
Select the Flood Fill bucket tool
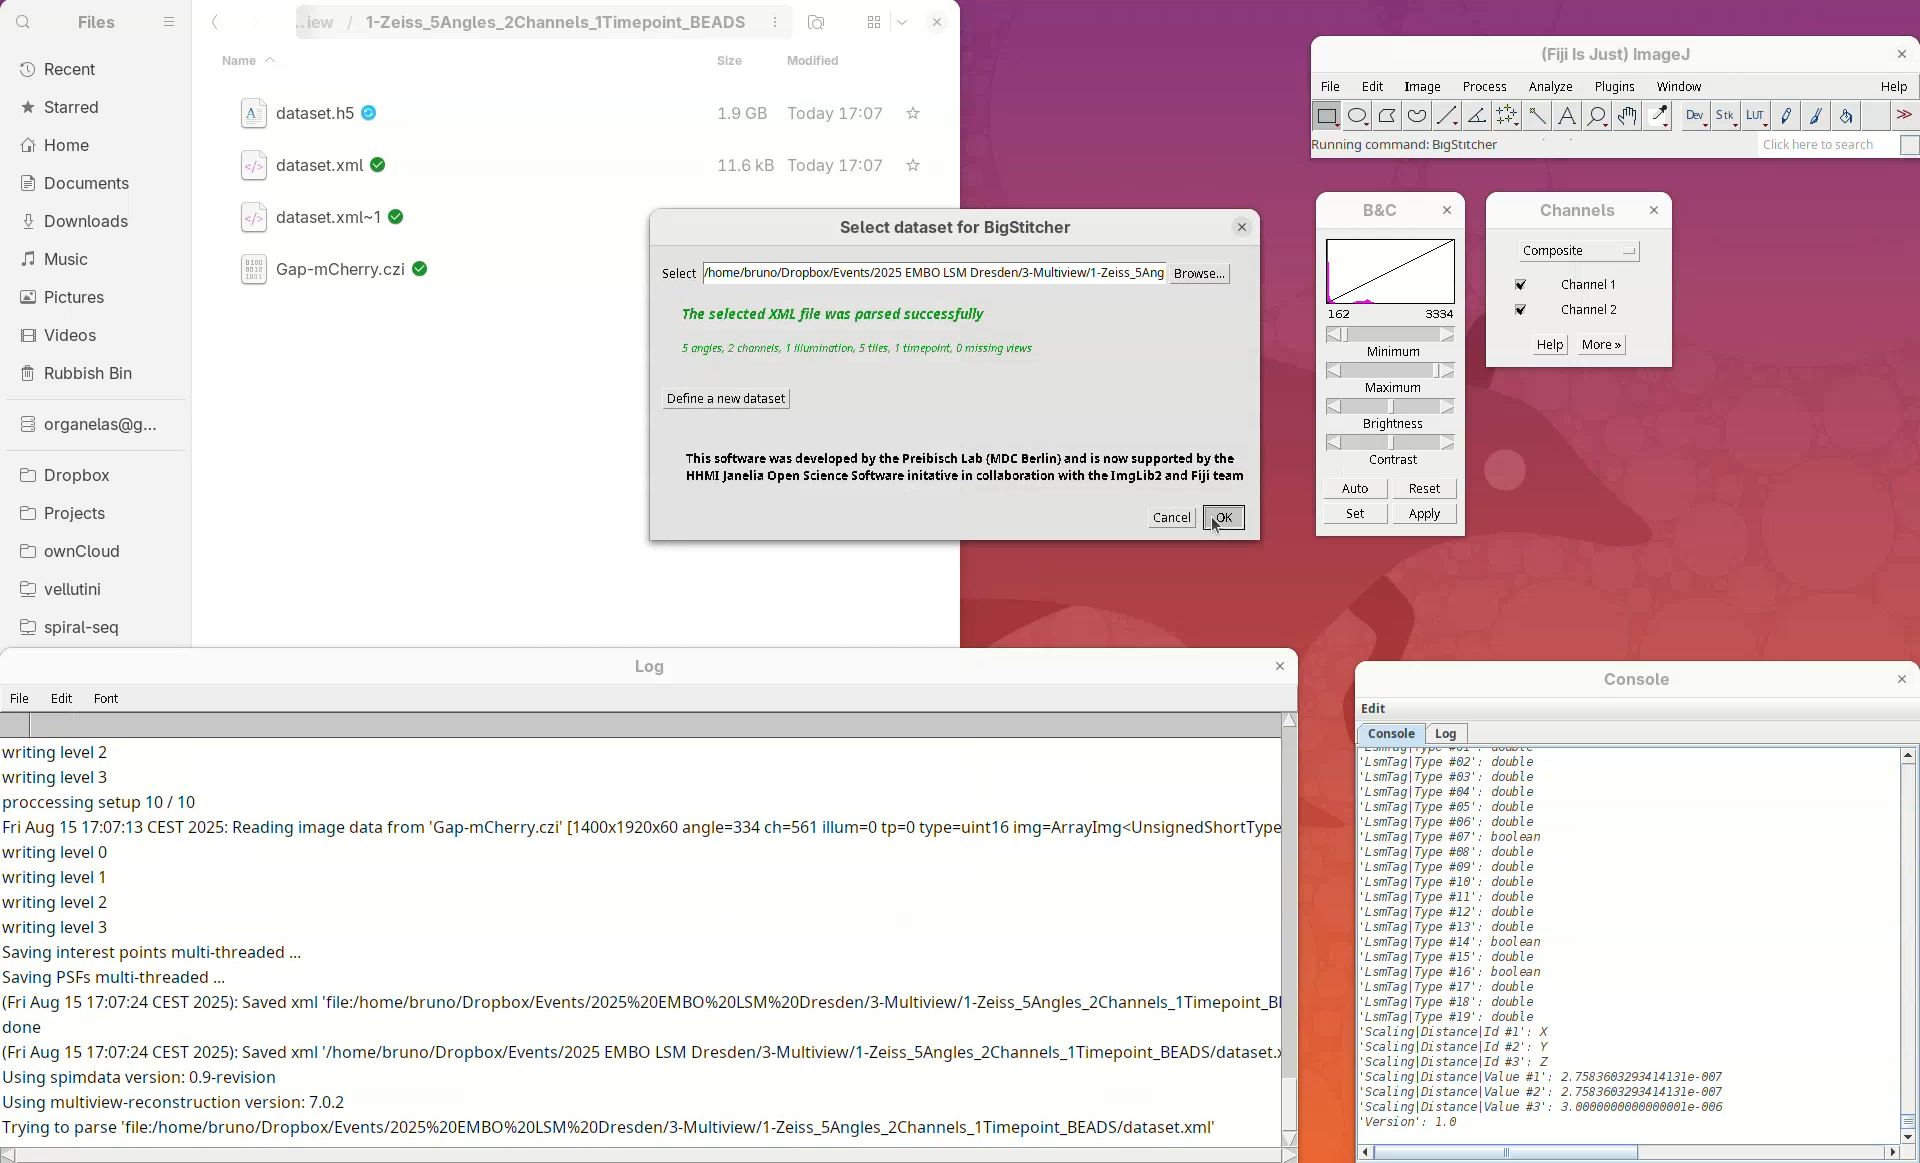(x=1846, y=116)
